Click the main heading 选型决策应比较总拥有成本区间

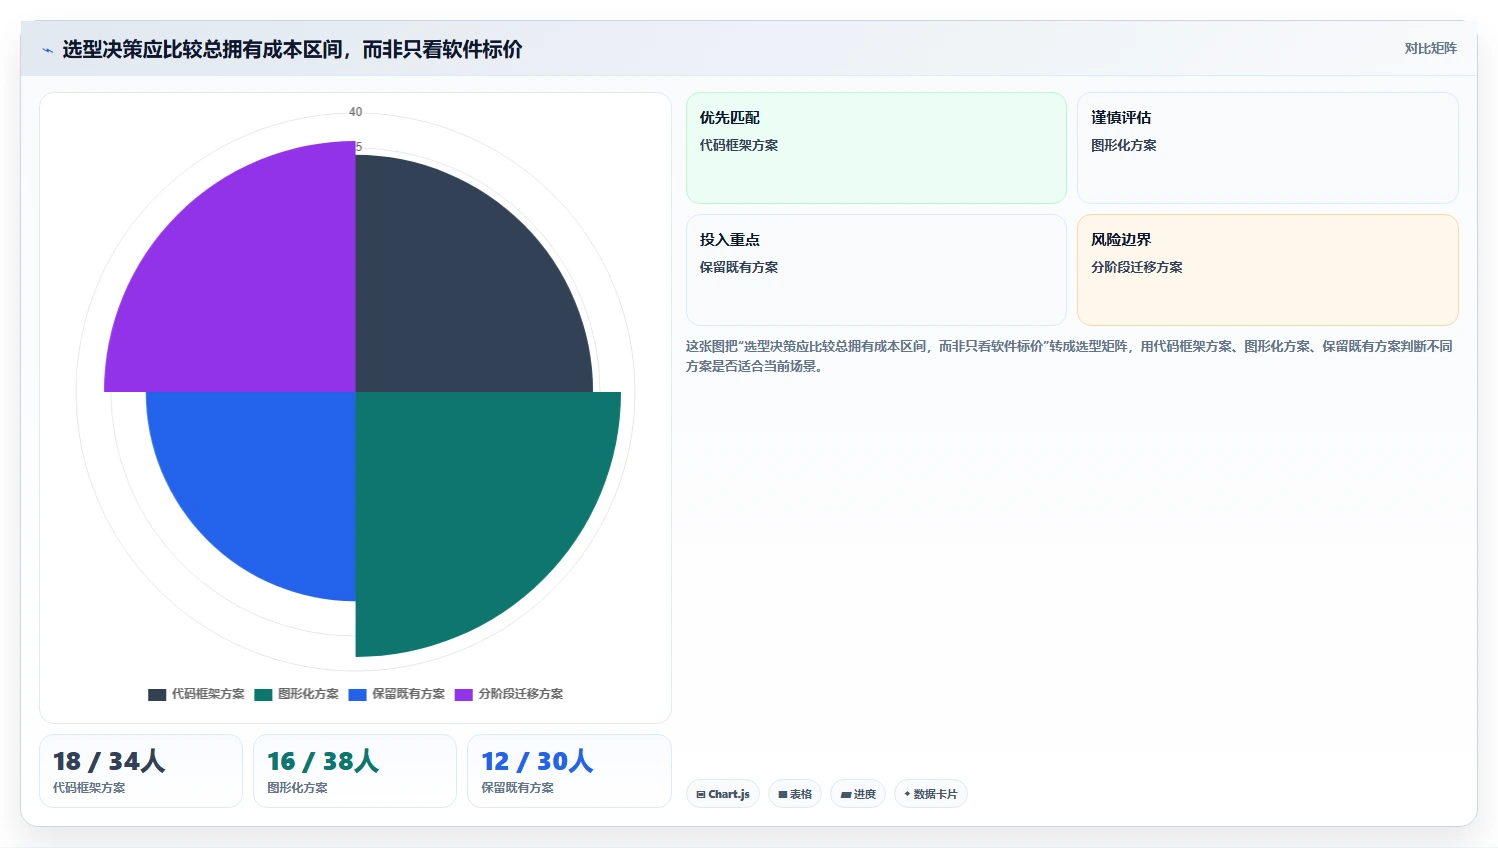(x=292, y=50)
